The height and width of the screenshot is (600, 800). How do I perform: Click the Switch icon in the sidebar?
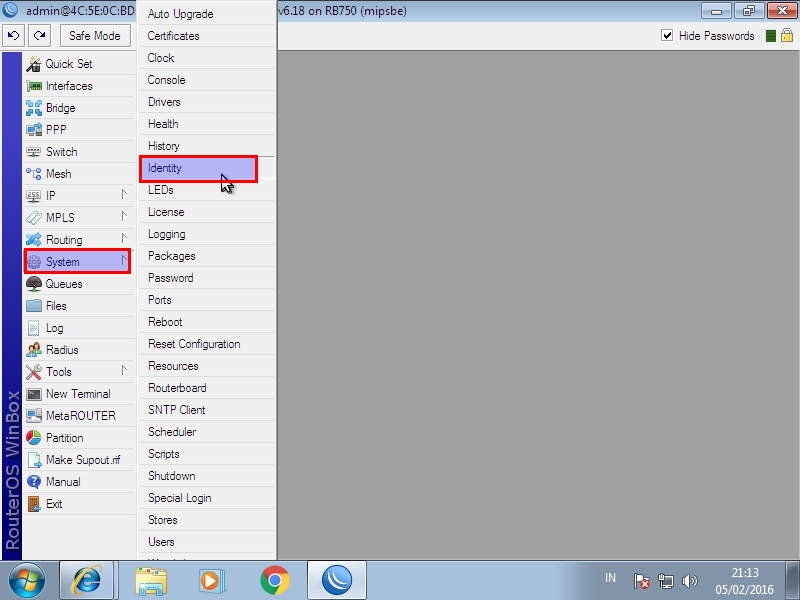click(34, 152)
